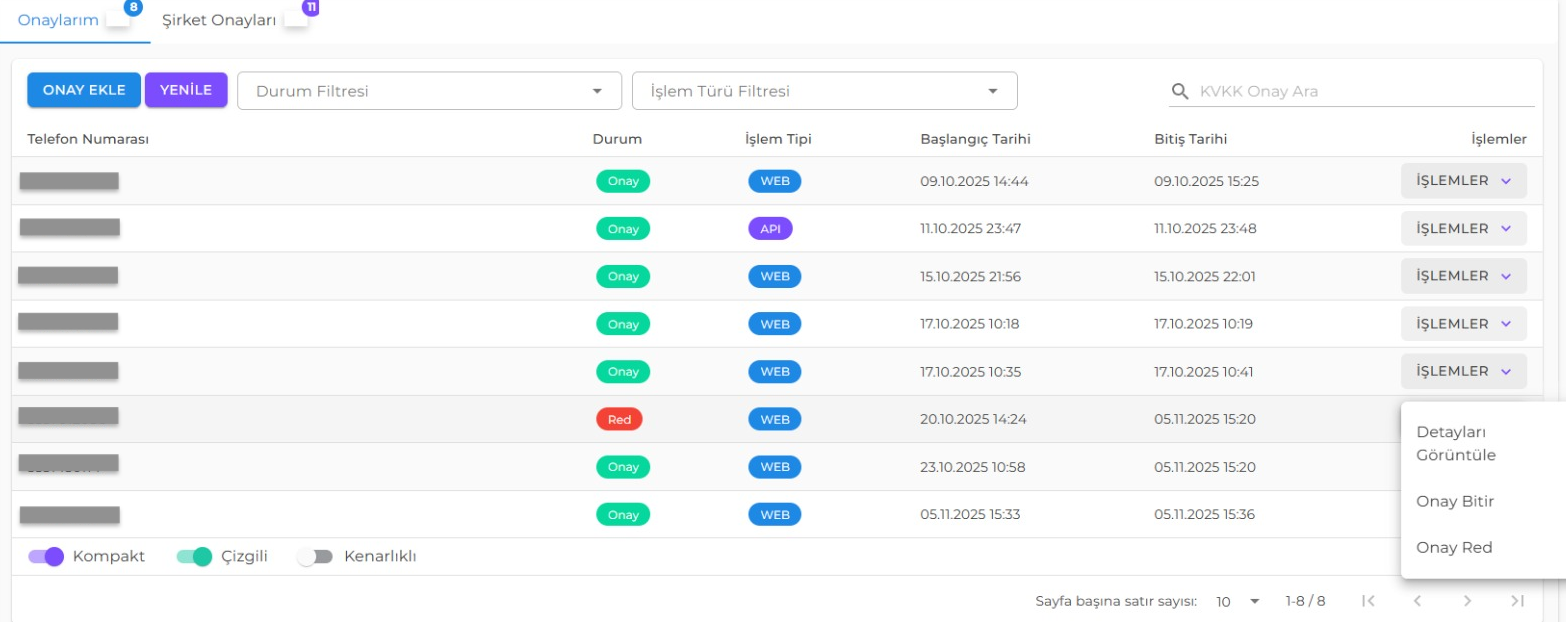Viewport: 1566px width, 622px height.
Task: Sort by Bitiş Tarihi column header
Action: point(1190,139)
